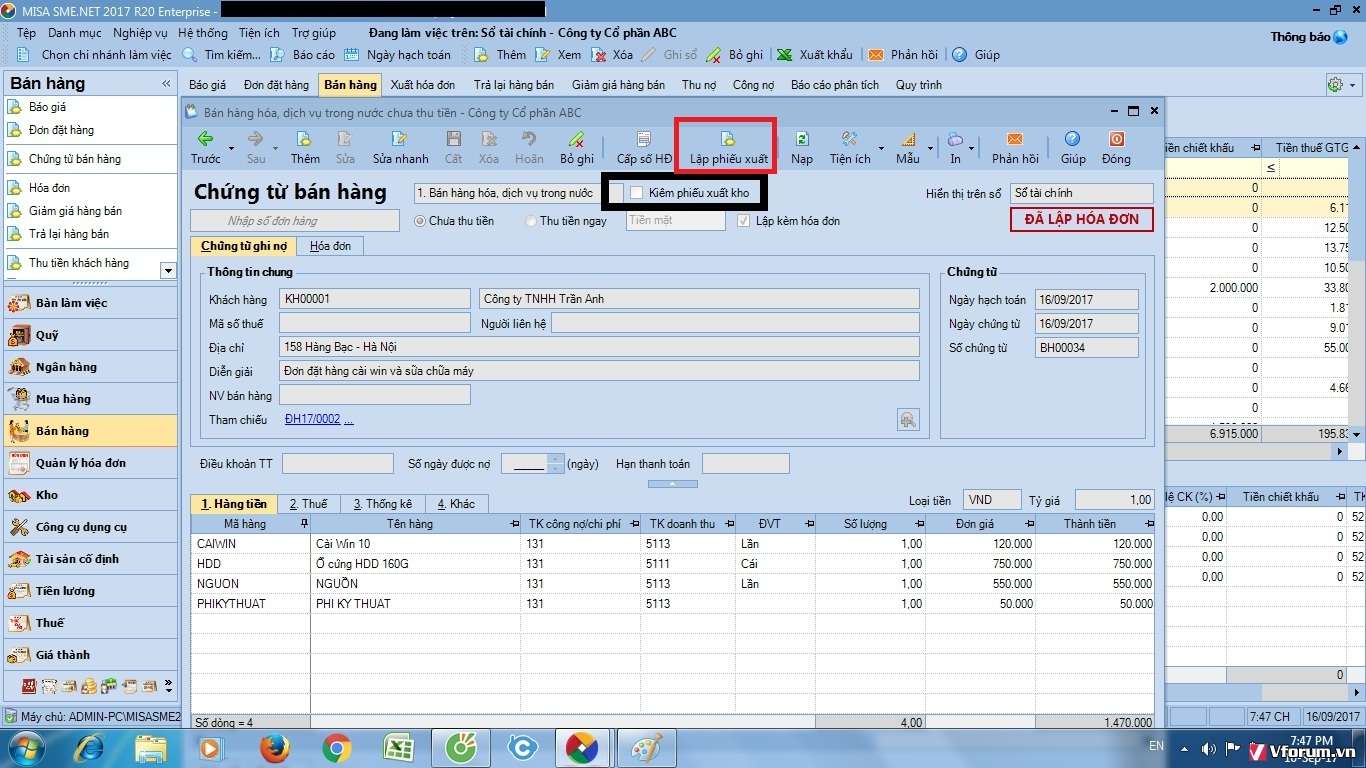Select the Thu tiền ngay radio button
The image size is (1366, 768).
(x=531, y=221)
